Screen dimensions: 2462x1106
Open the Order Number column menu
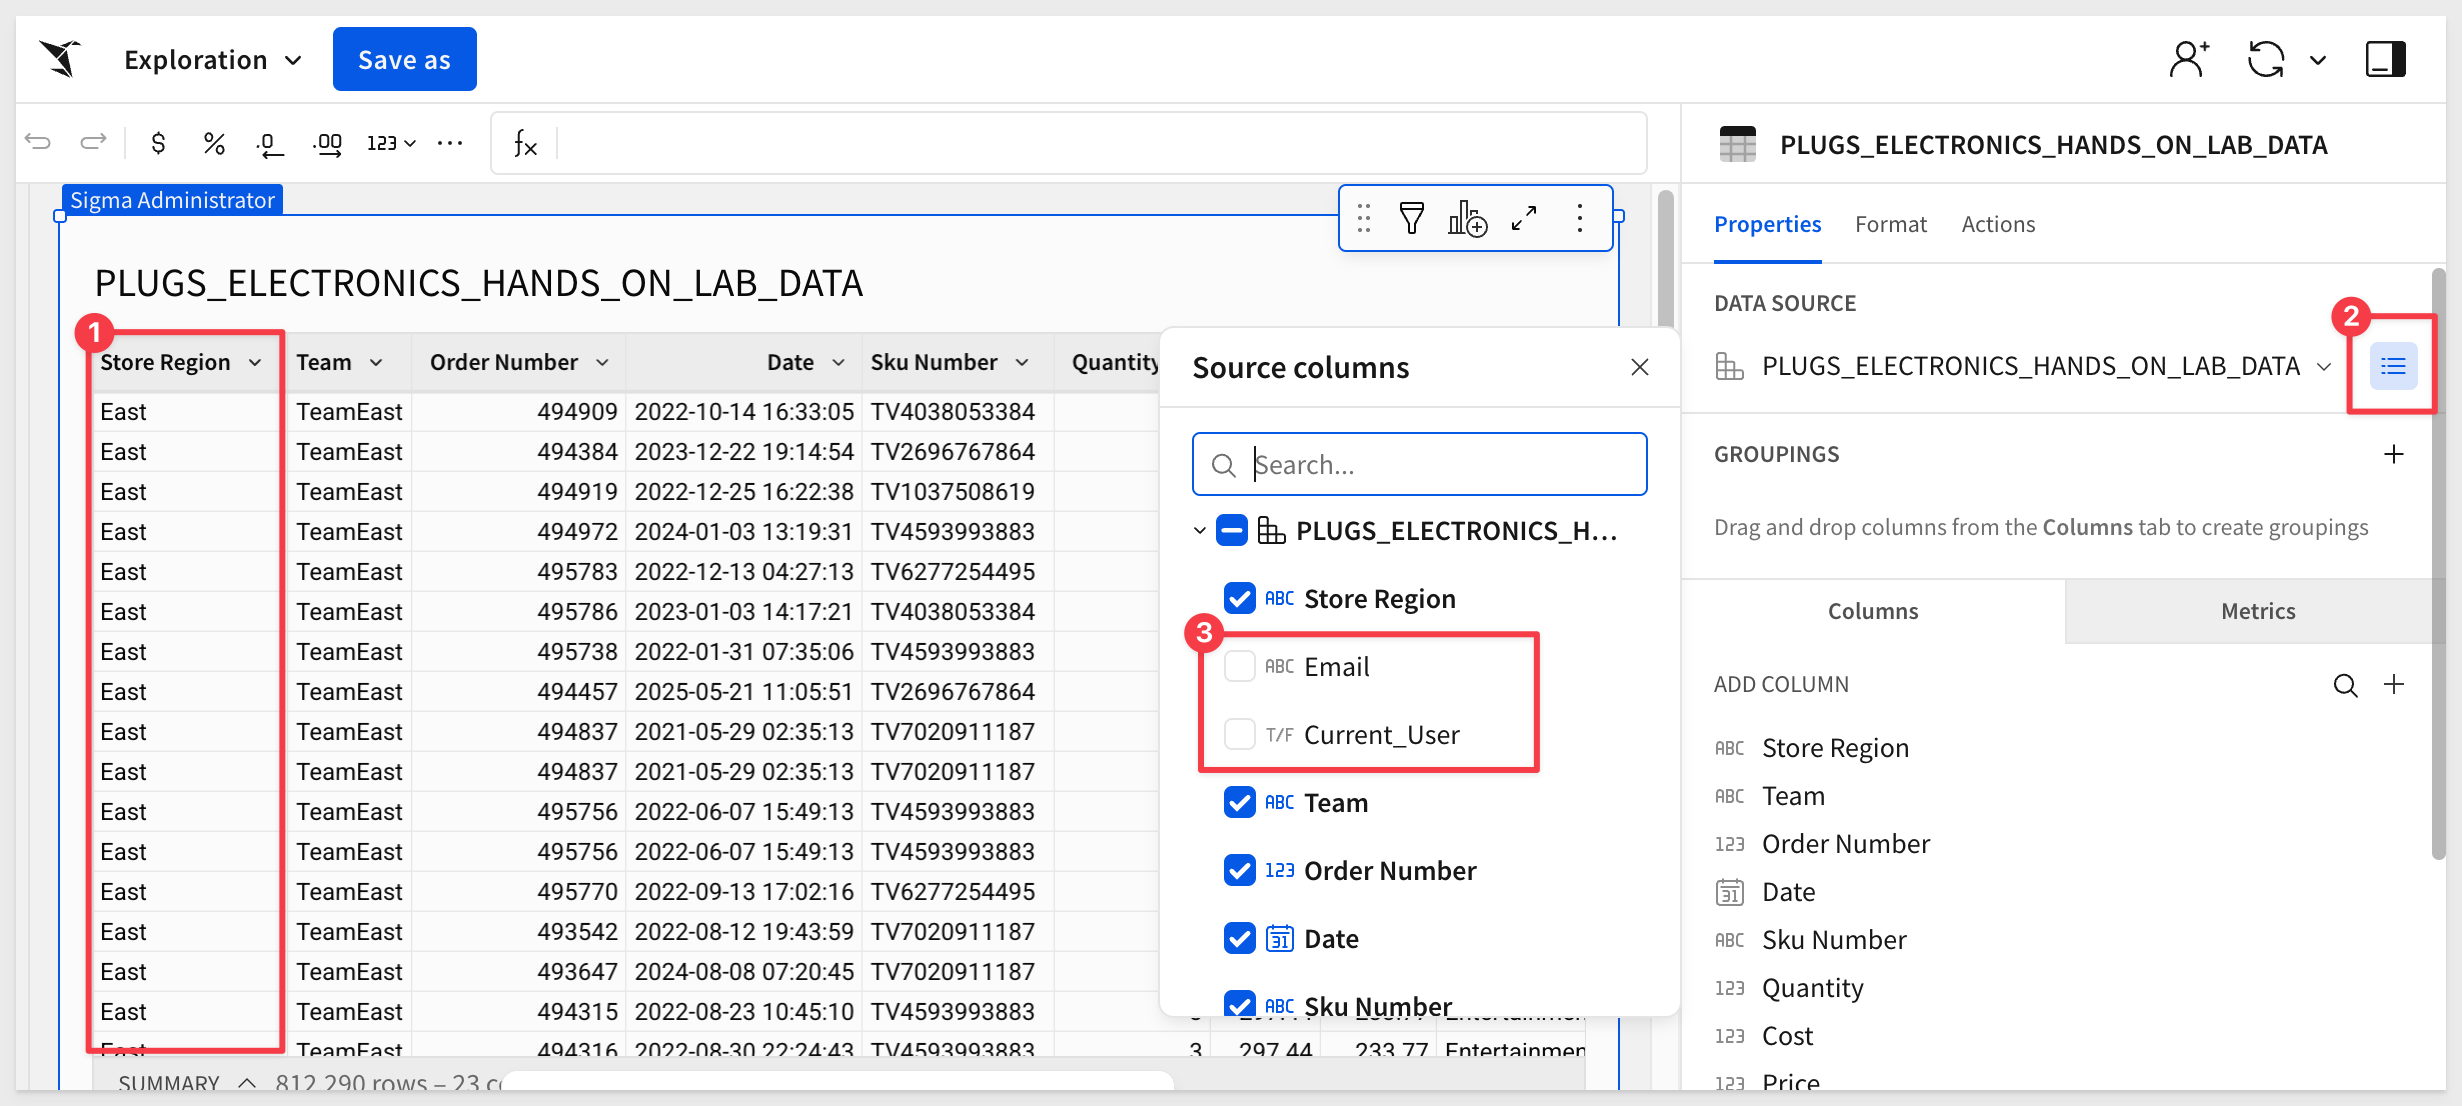(602, 363)
